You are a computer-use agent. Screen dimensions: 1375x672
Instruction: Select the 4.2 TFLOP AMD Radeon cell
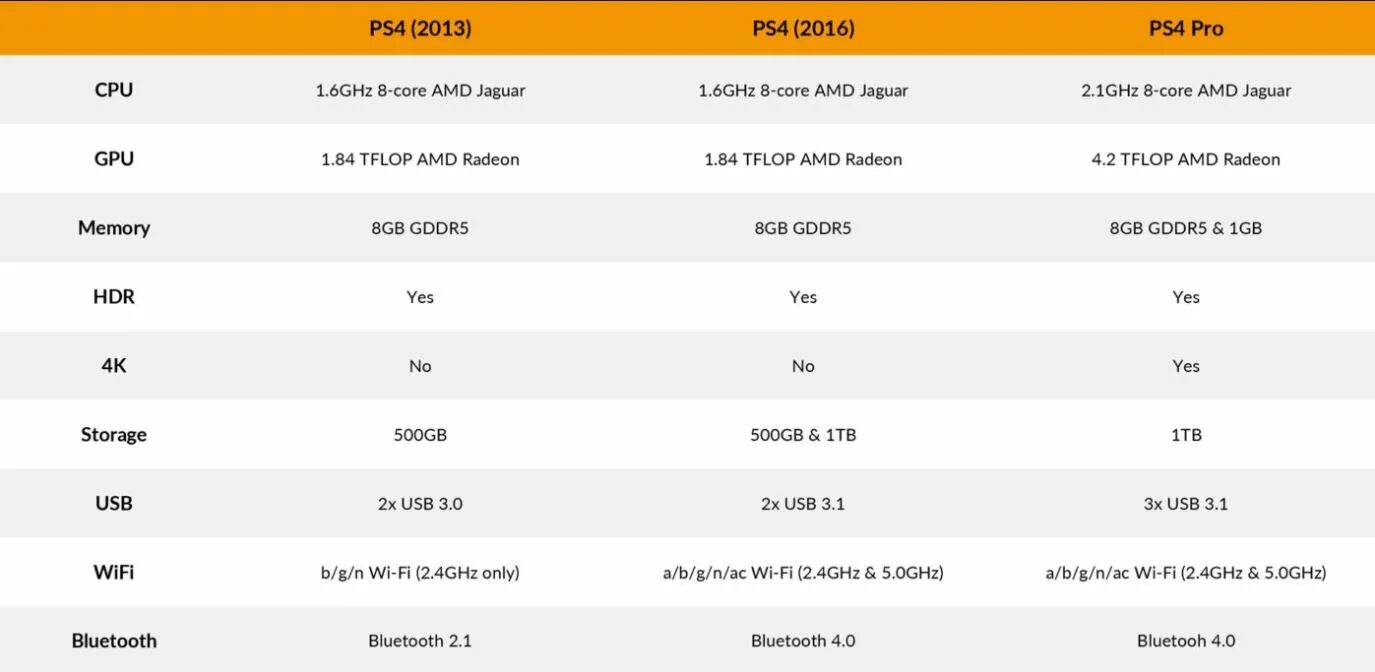pos(1186,159)
